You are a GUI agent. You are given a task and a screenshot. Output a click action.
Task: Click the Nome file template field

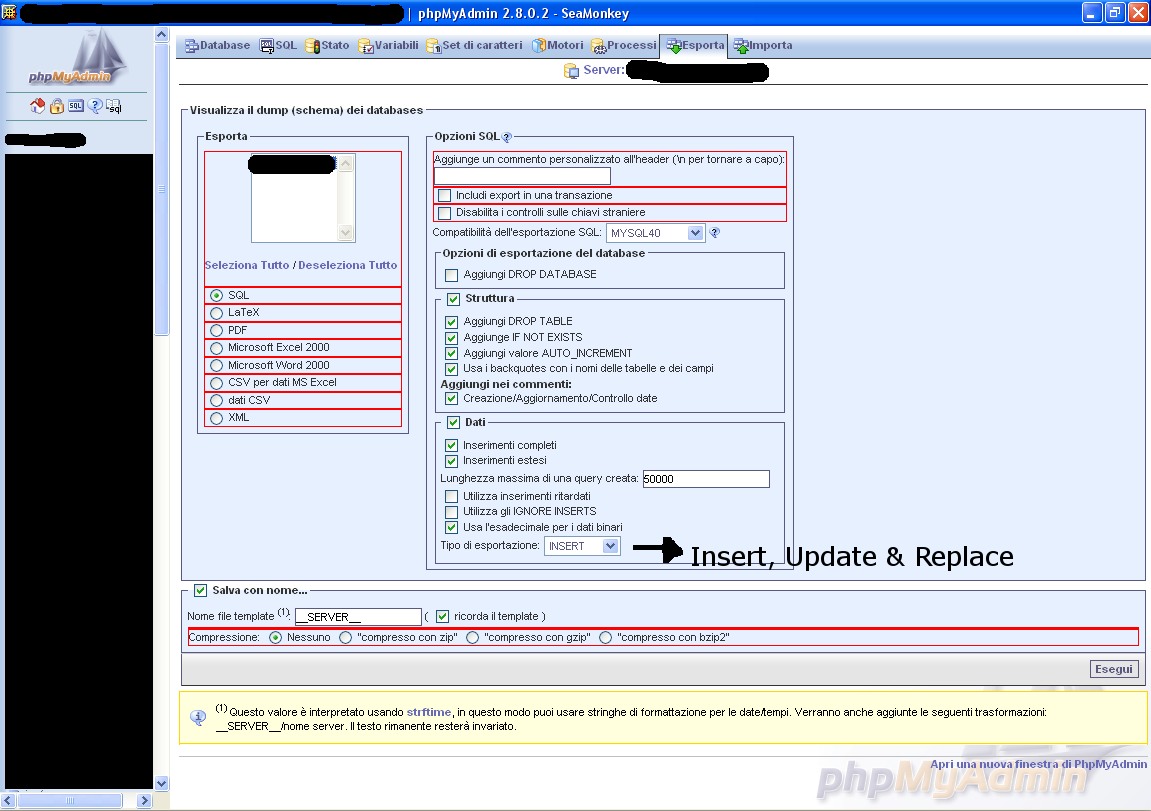click(357, 617)
